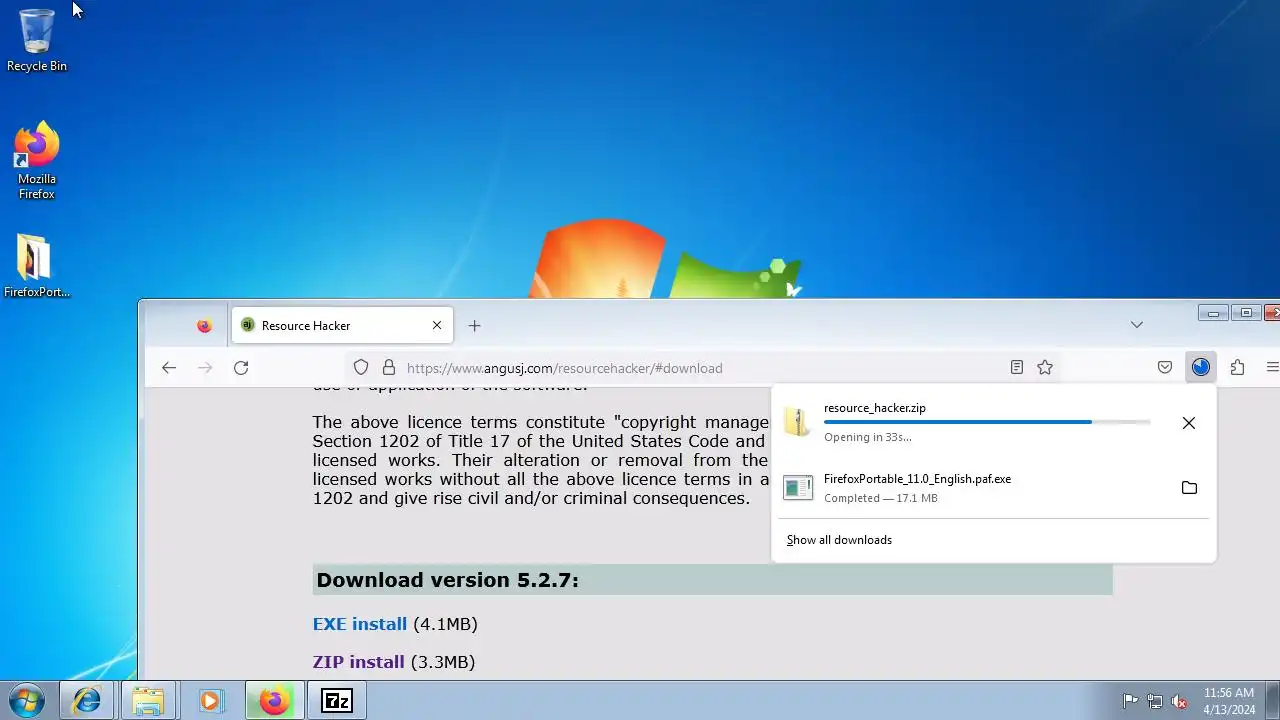
Task: Open a new tab with the plus button
Action: [475, 326]
